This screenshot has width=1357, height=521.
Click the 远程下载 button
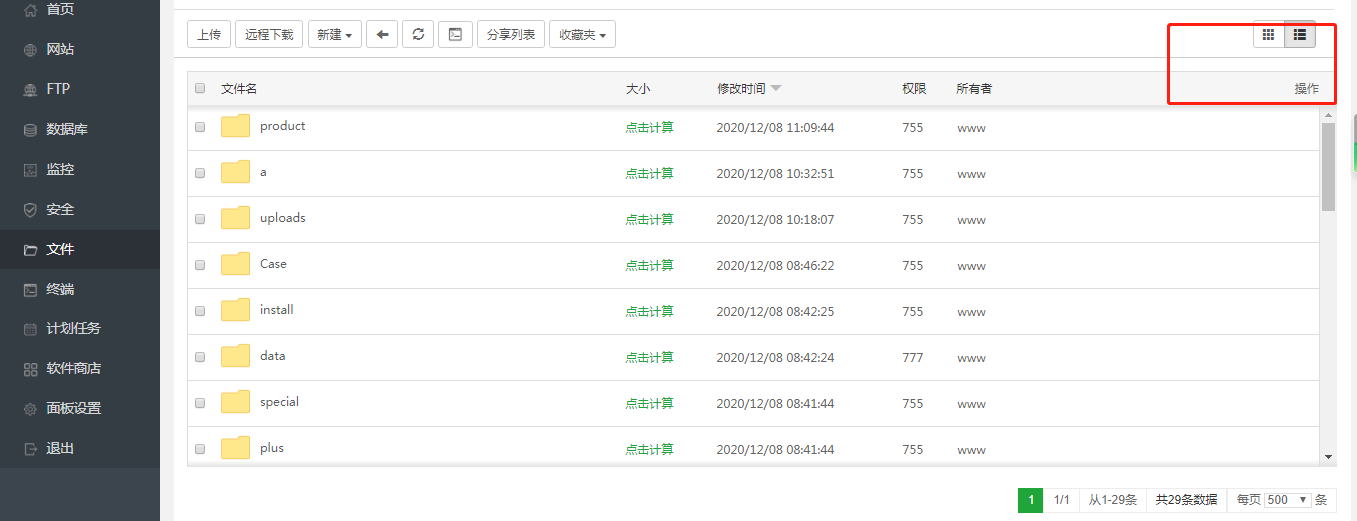click(x=270, y=34)
